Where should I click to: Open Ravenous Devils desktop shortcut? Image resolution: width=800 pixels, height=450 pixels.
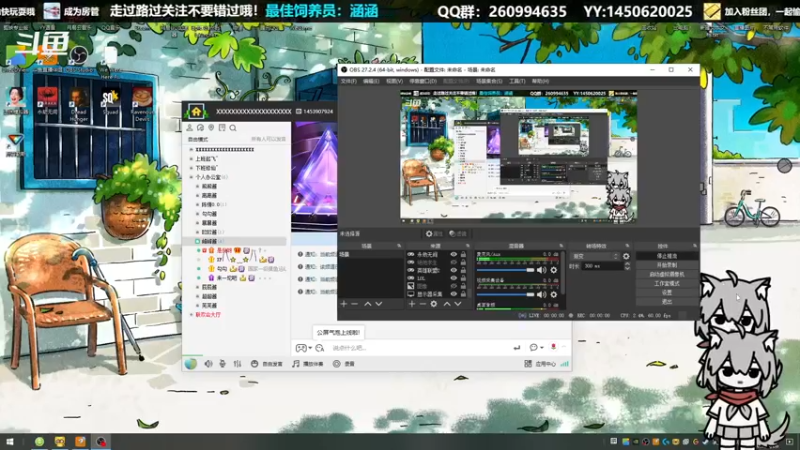pyautogui.click(x=142, y=105)
